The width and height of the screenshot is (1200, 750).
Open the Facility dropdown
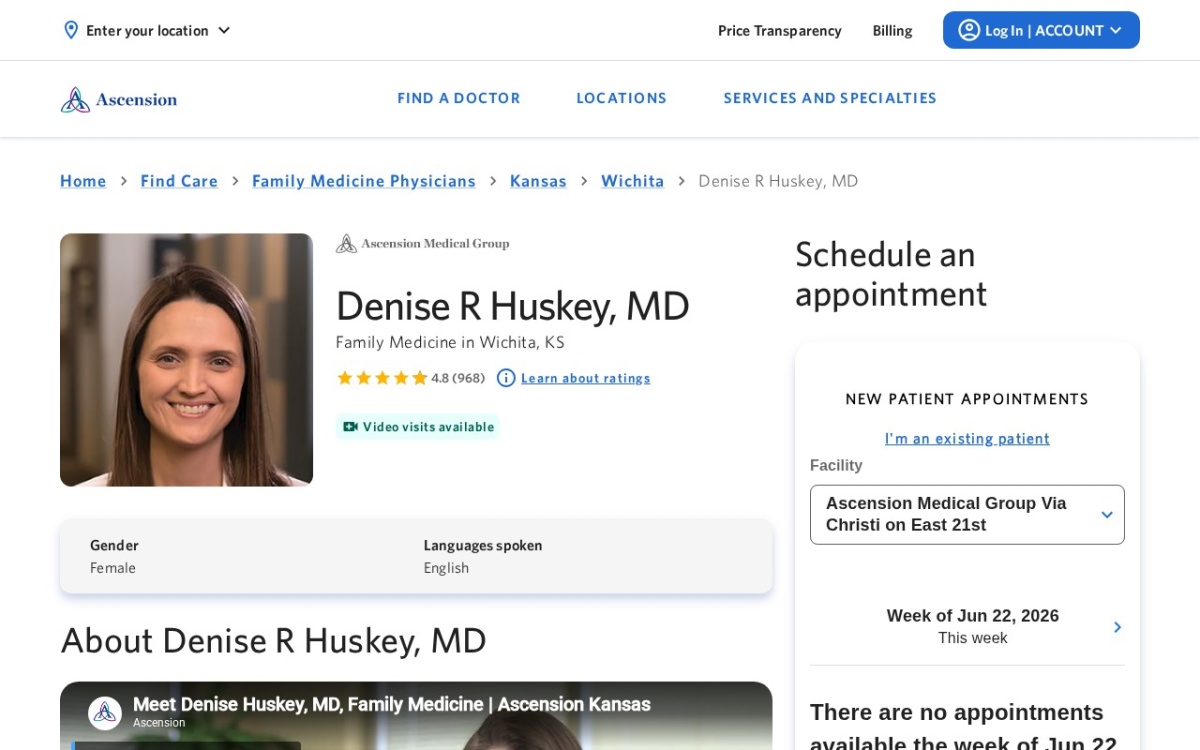967,515
